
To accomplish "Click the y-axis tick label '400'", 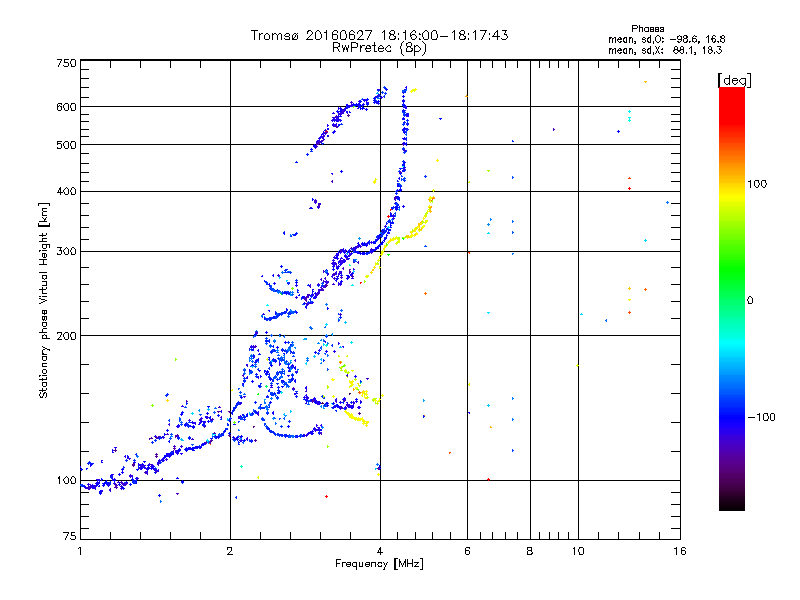I will 66,191.
